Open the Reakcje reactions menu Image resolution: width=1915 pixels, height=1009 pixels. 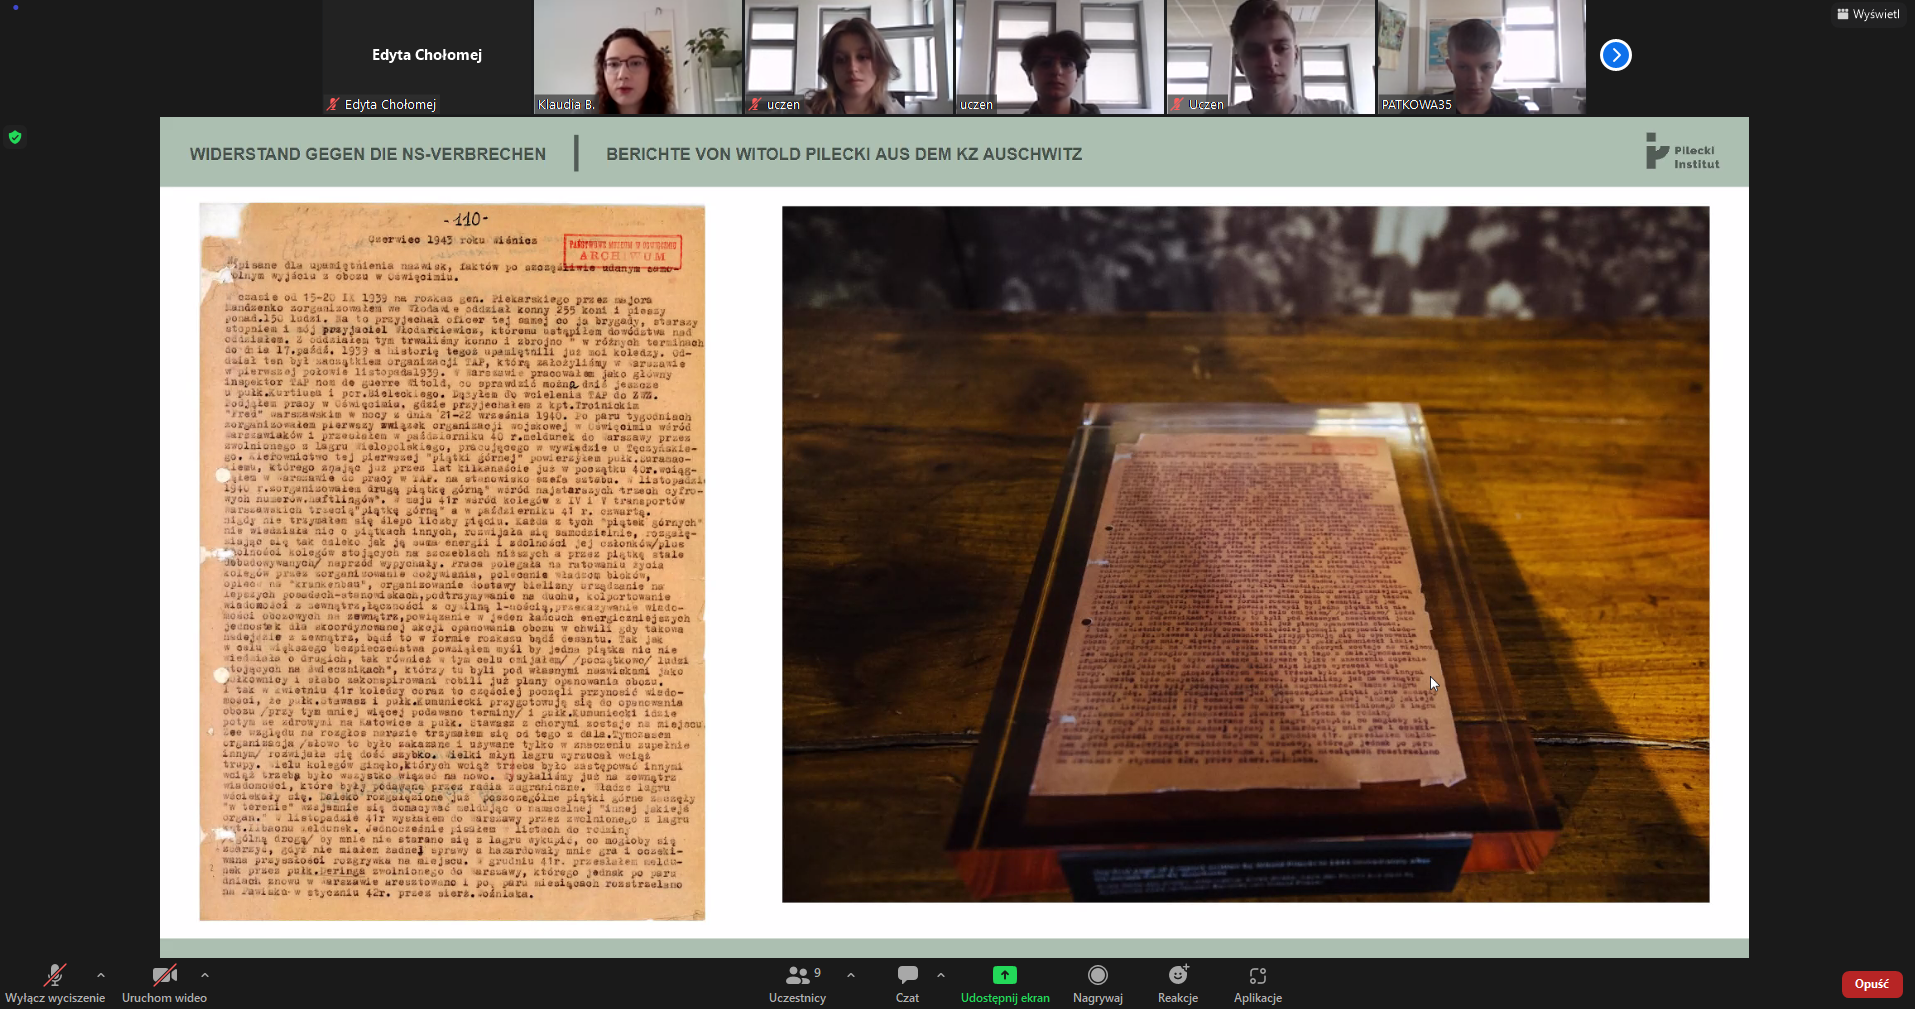click(1177, 976)
